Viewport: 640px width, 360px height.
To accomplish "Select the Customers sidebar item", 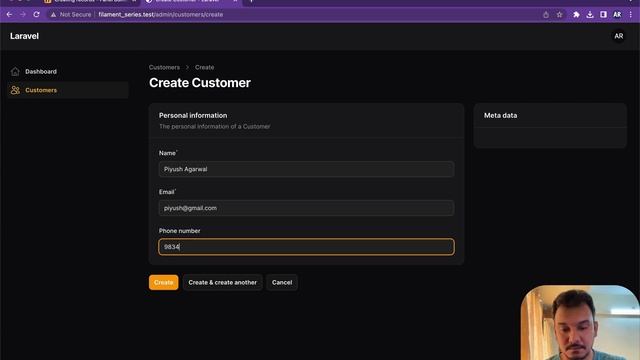I will 68,90.
